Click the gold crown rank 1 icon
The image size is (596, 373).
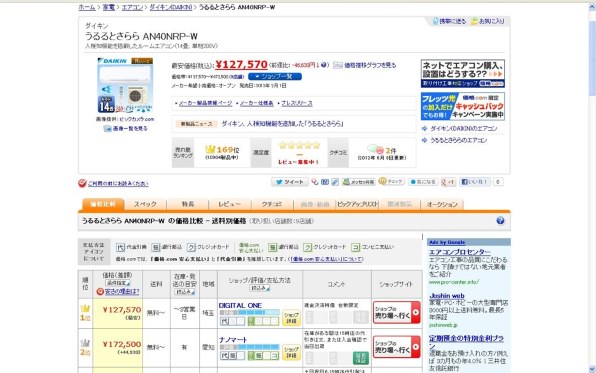[85, 308]
